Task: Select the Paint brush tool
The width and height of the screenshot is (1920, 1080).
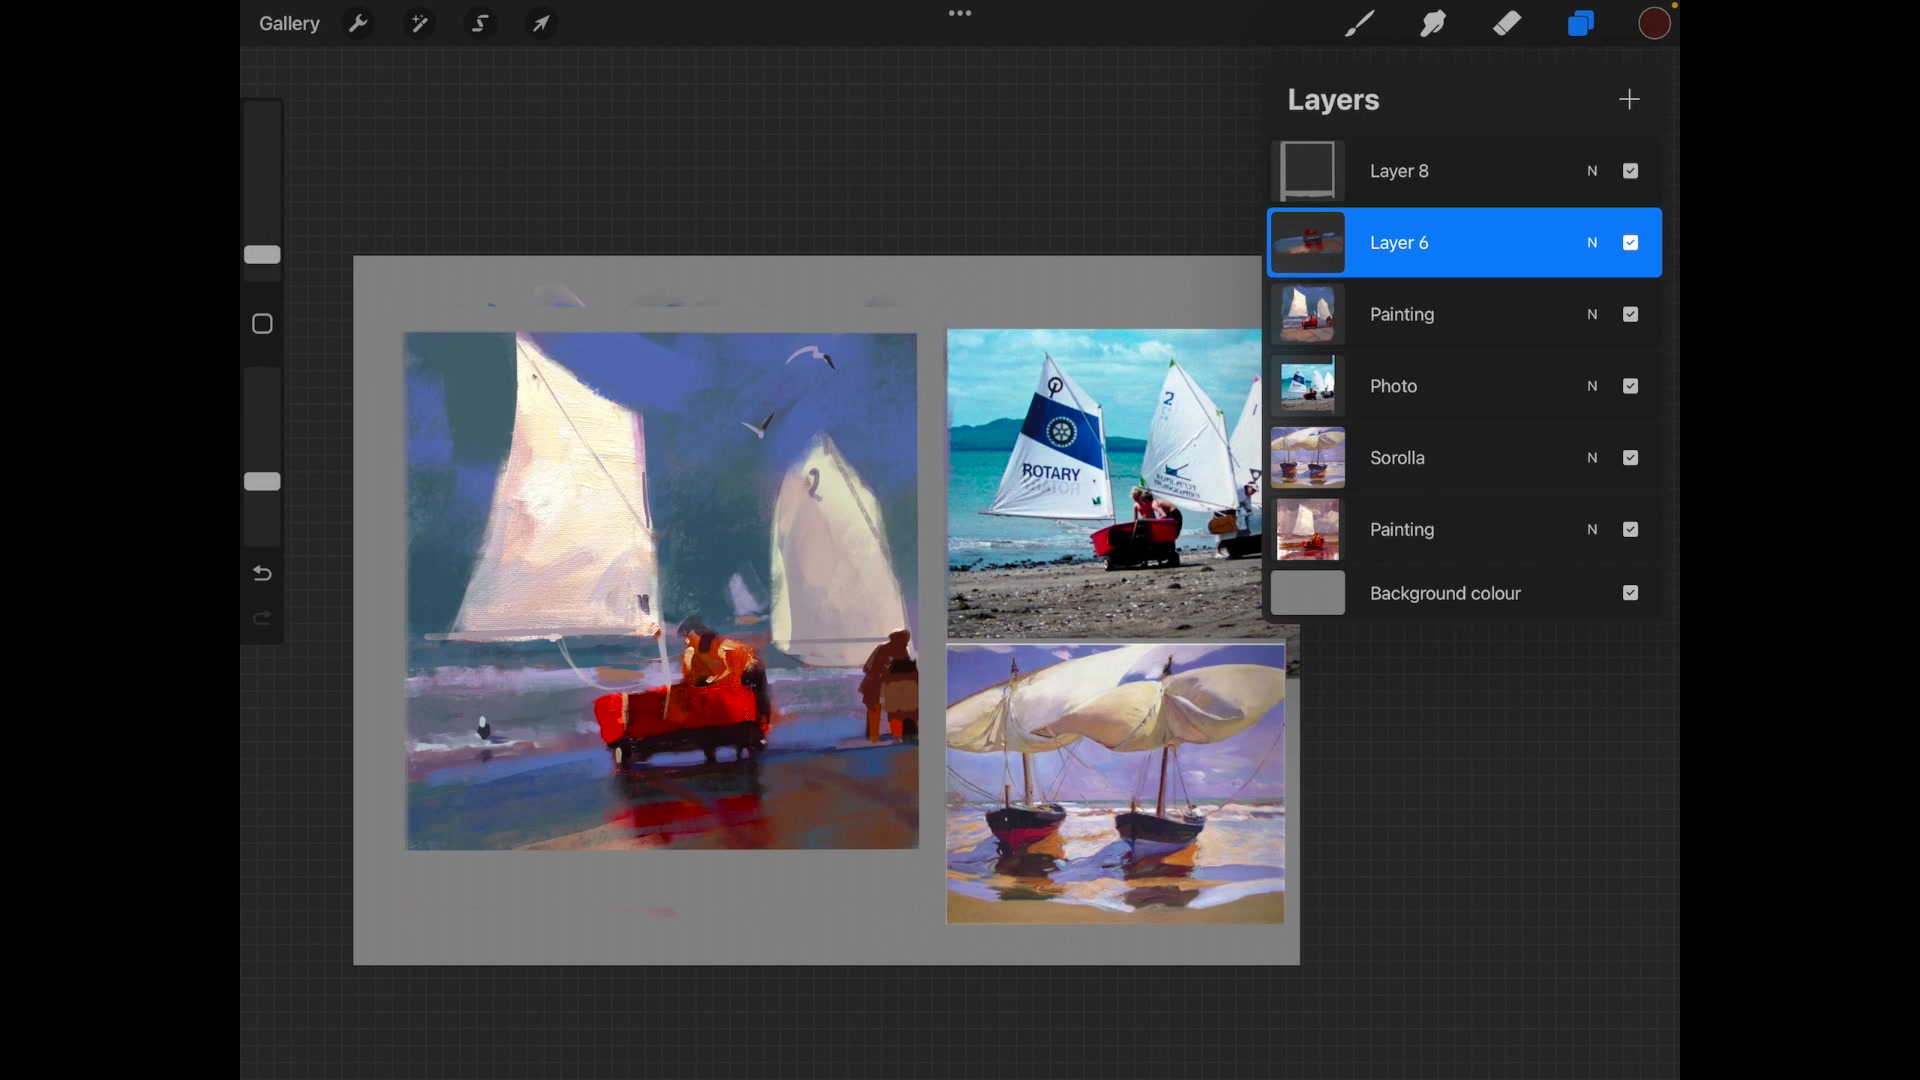Action: tap(1359, 23)
